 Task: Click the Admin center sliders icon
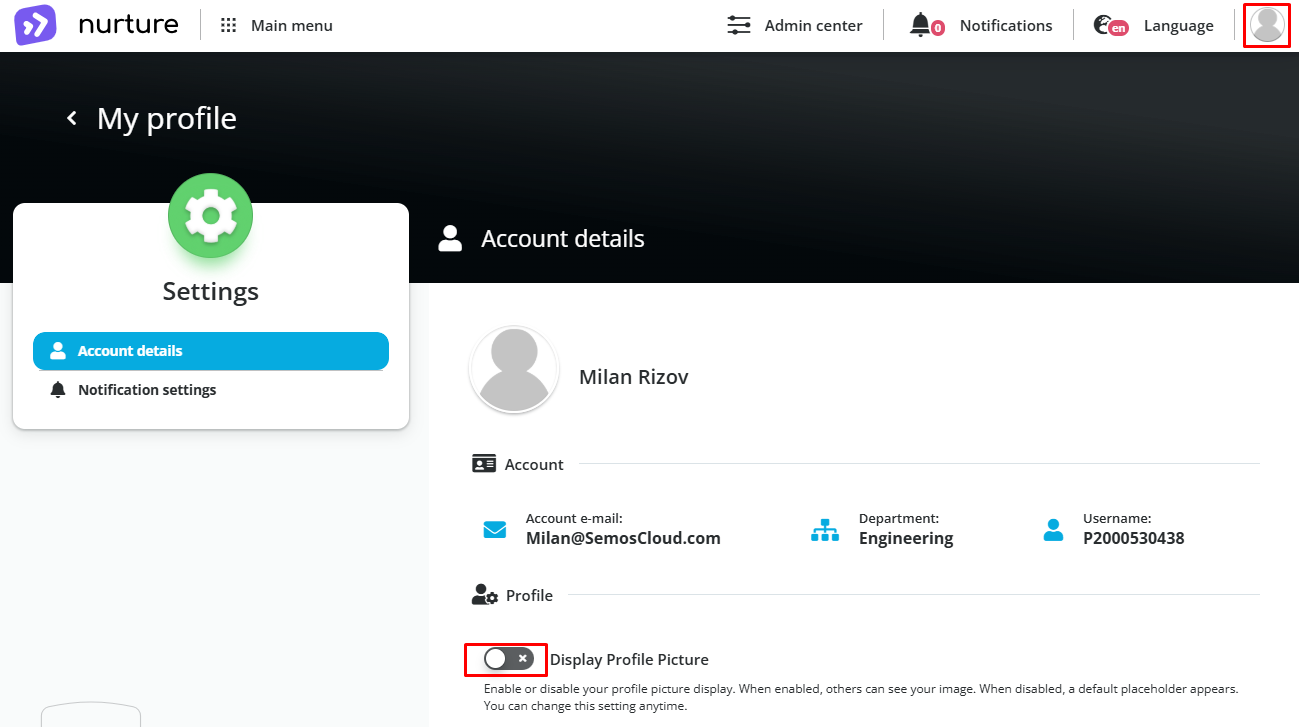pyautogui.click(x=739, y=25)
